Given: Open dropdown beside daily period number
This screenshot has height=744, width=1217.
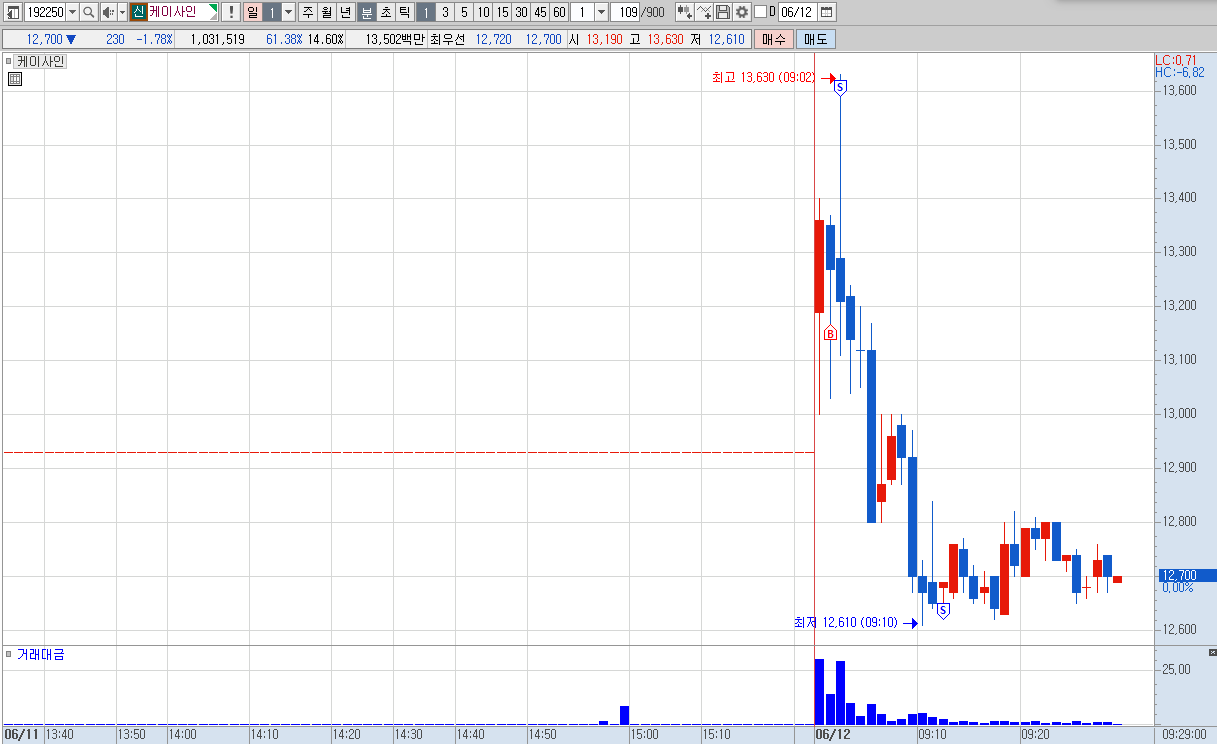Looking at the screenshot, I should pos(289,12).
